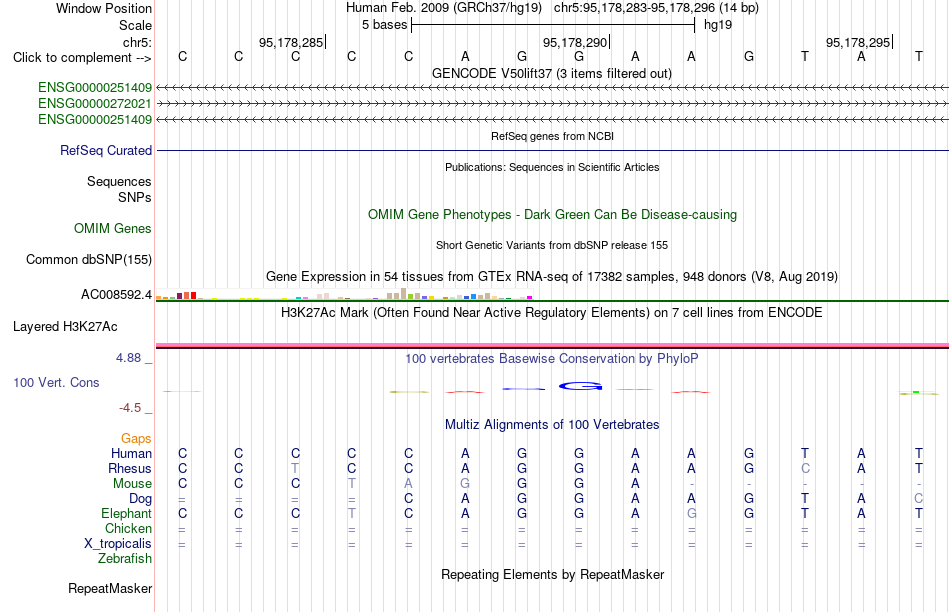Click the 100 Vert. Cons label
Screen dimensions: 950x612
(56, 382)
